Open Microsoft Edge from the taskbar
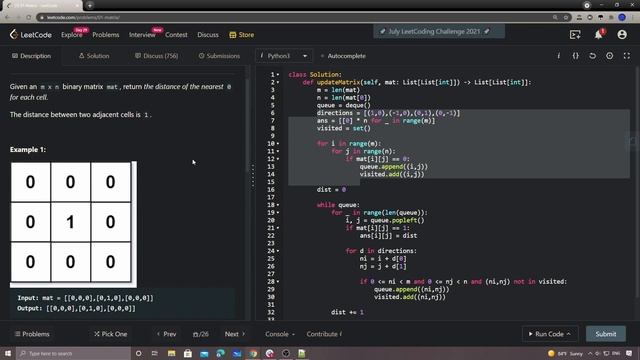Screen dimensions: 640x360 click(x=220, y=353)
